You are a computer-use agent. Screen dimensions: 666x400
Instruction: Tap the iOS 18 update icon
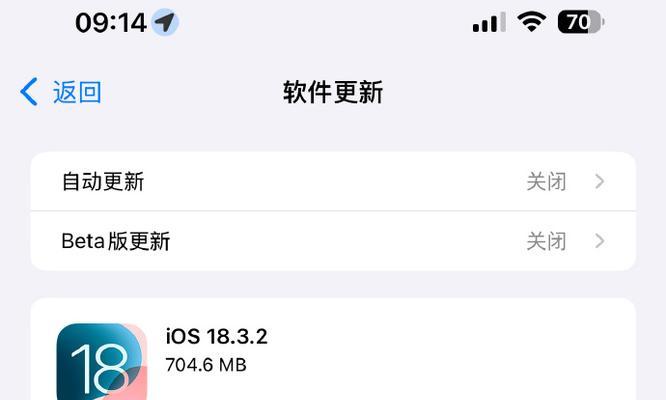click(x=102, y=361)
